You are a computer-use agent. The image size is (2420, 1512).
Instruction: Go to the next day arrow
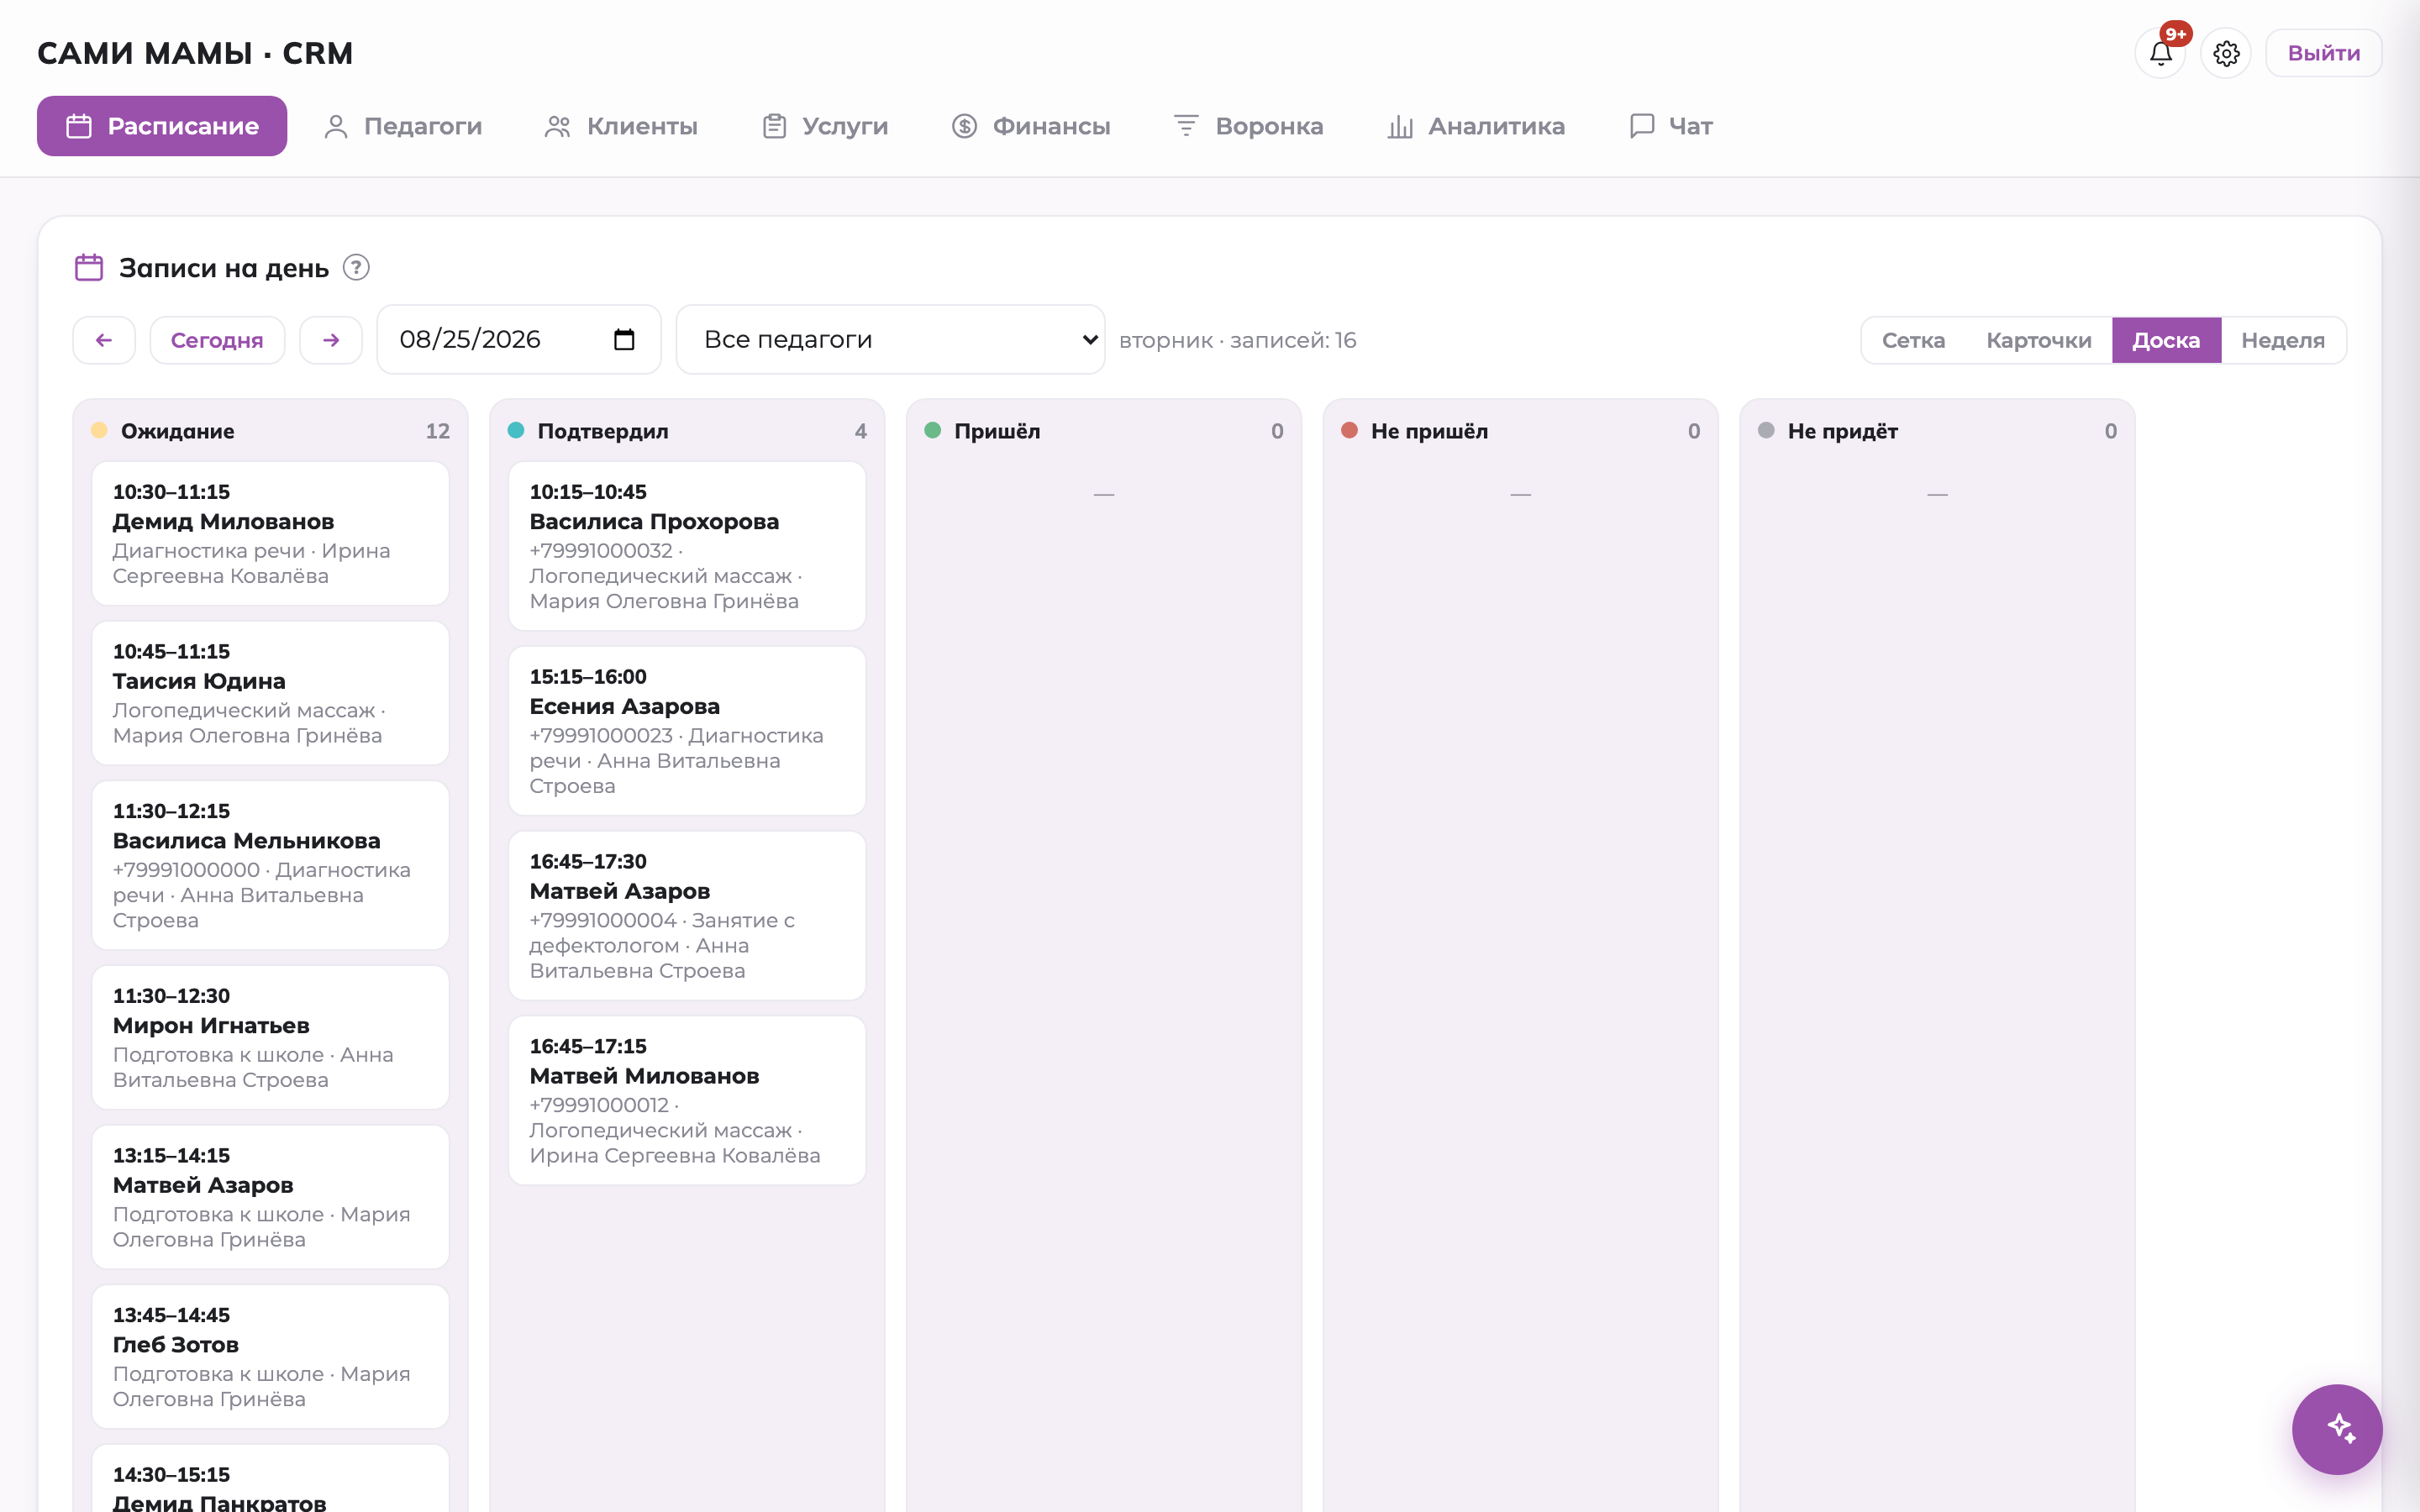(331, 340)
